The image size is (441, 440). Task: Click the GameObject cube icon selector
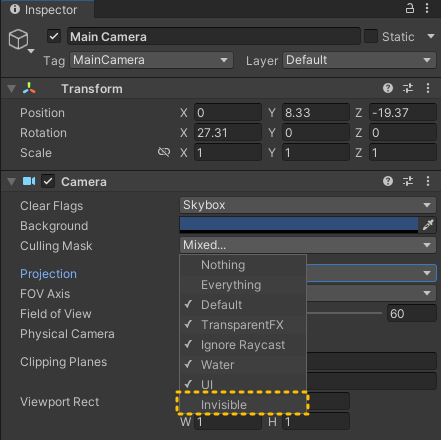(20, 40)
